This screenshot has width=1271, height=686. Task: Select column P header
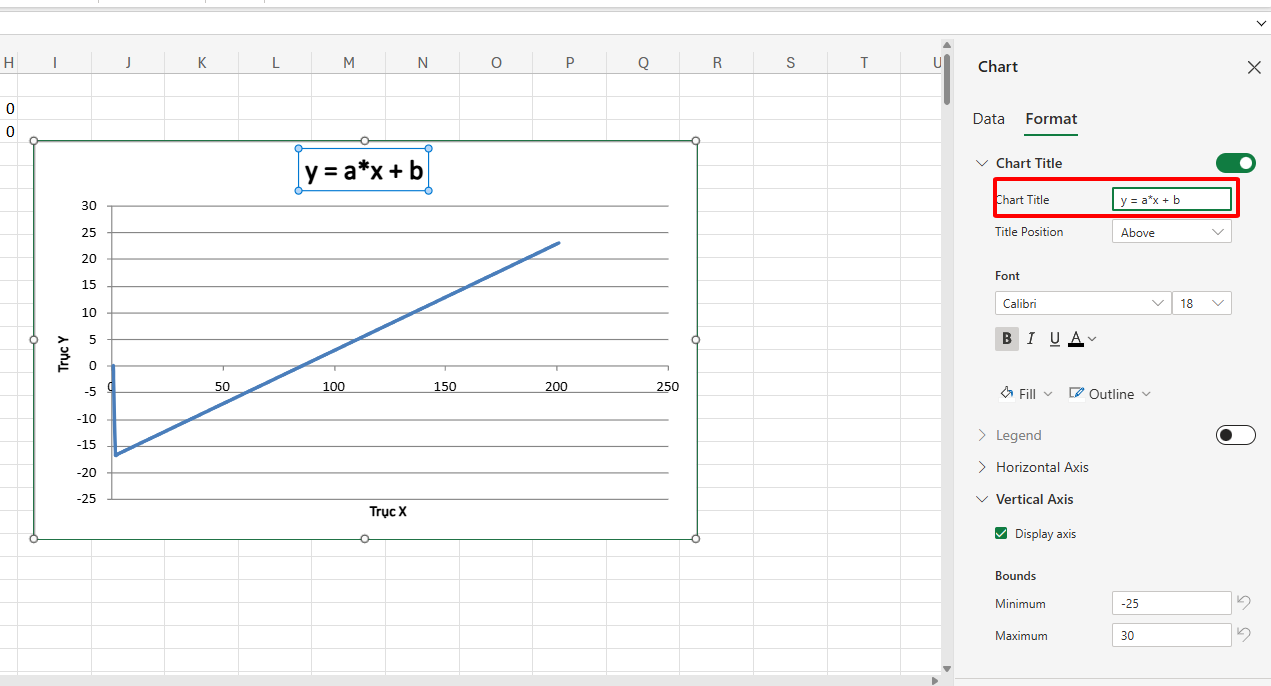pos(570,63)
